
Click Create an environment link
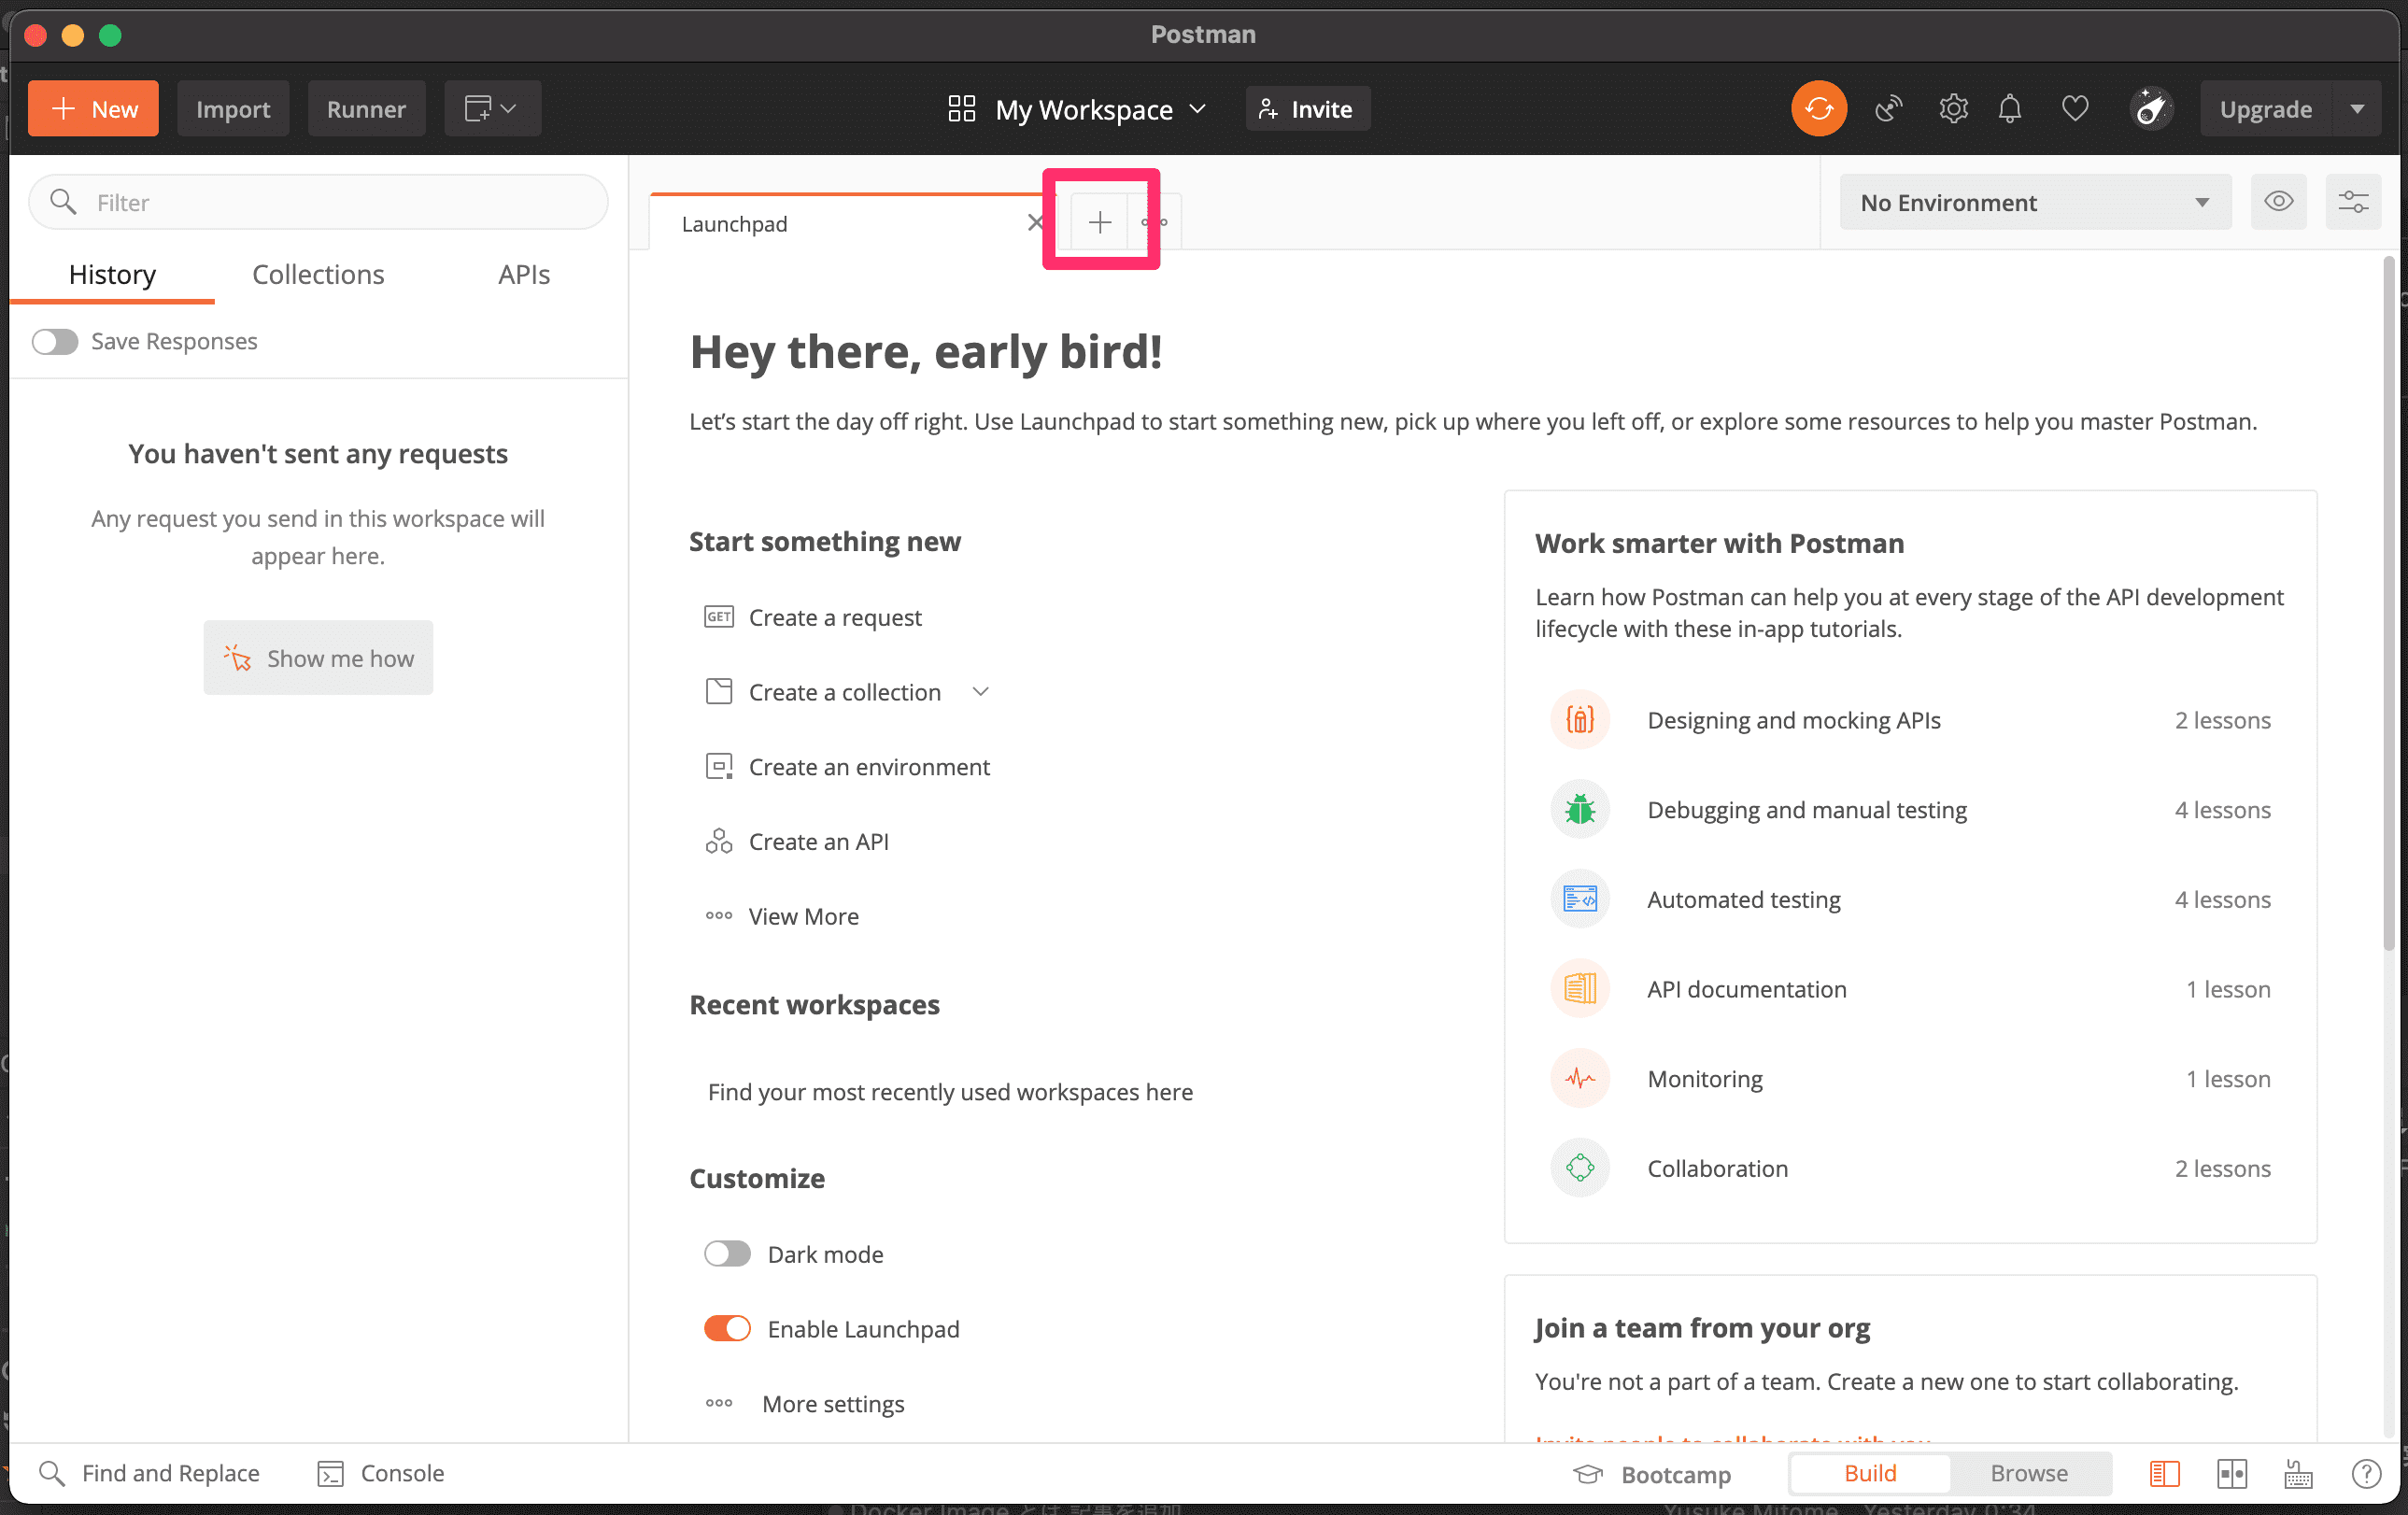point(869,766)
